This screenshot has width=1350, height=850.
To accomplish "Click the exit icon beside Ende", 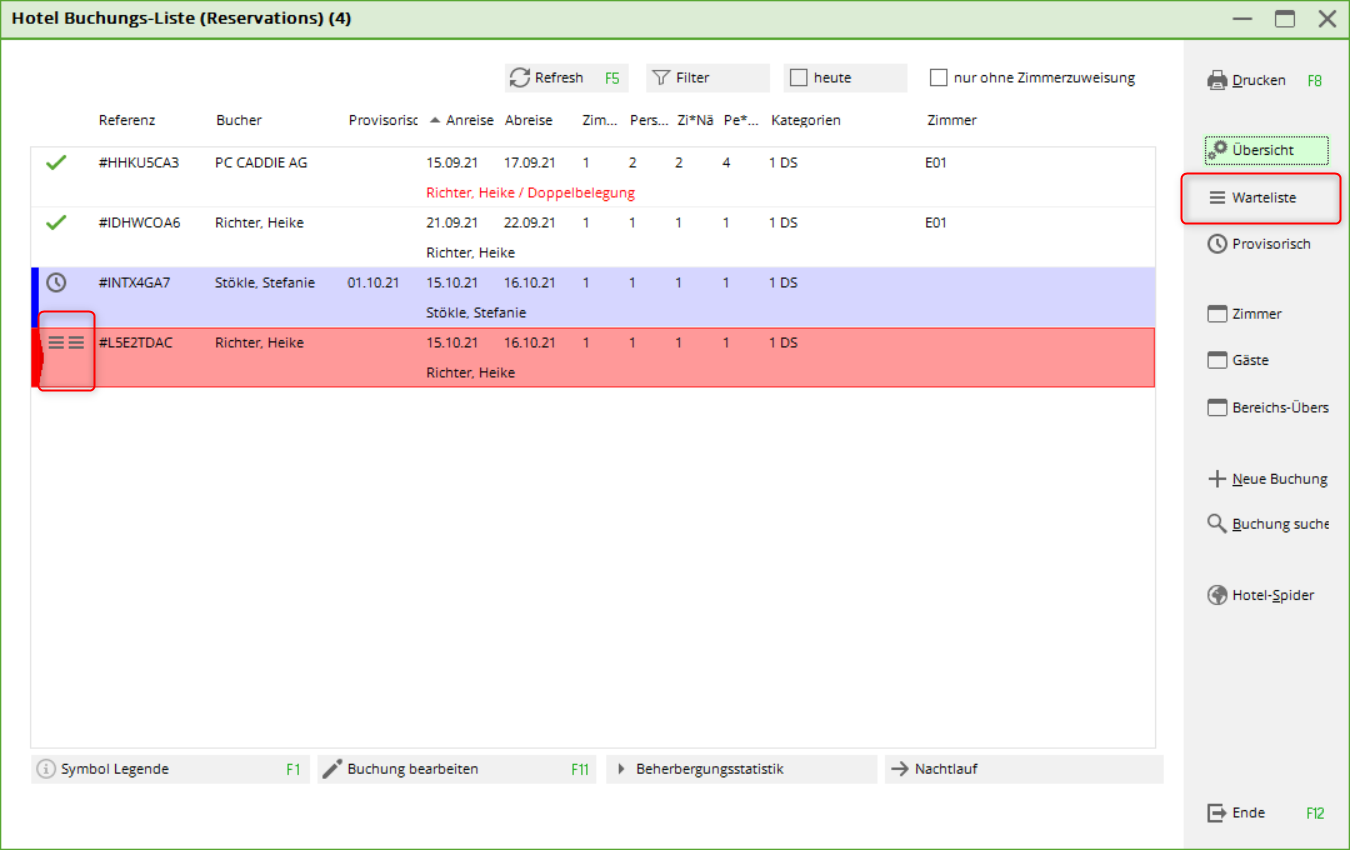I will [x=1217, y=813].
